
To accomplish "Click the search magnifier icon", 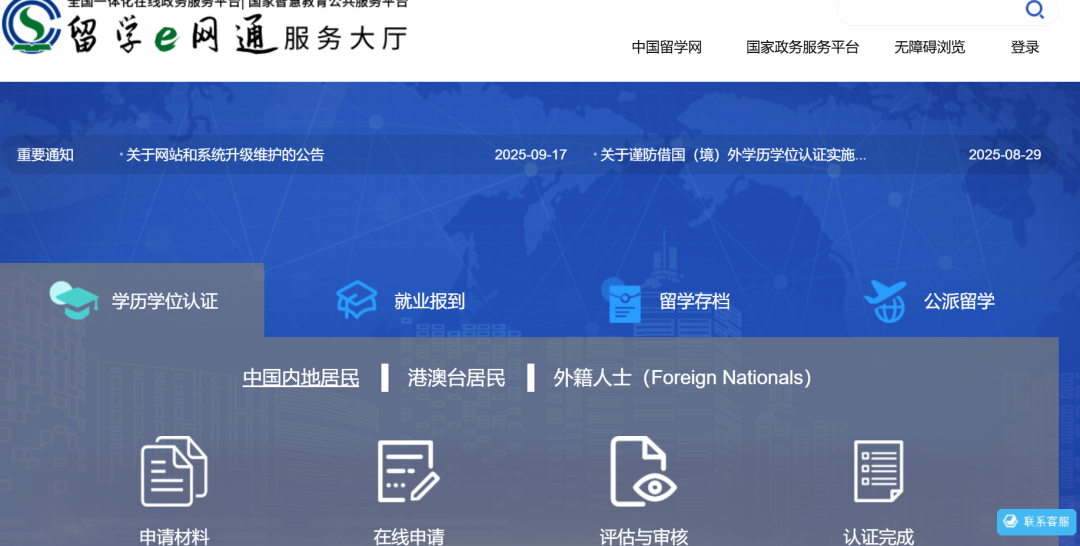I will point(1035,10).
